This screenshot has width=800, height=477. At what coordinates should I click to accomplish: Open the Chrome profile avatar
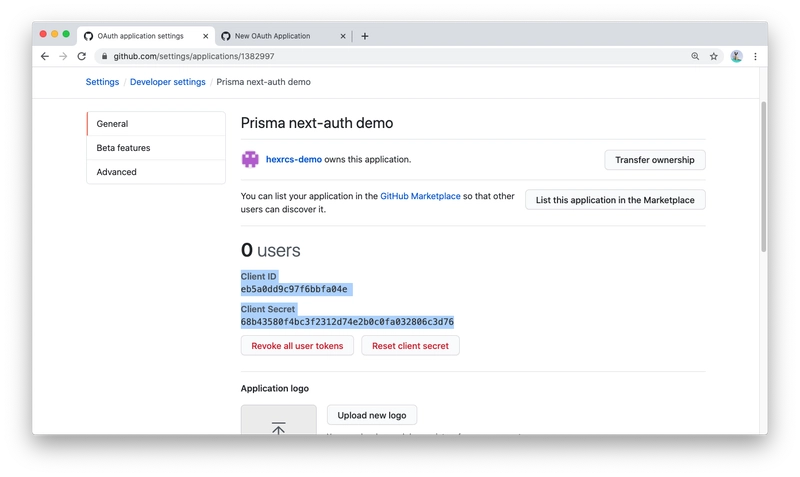736,56
